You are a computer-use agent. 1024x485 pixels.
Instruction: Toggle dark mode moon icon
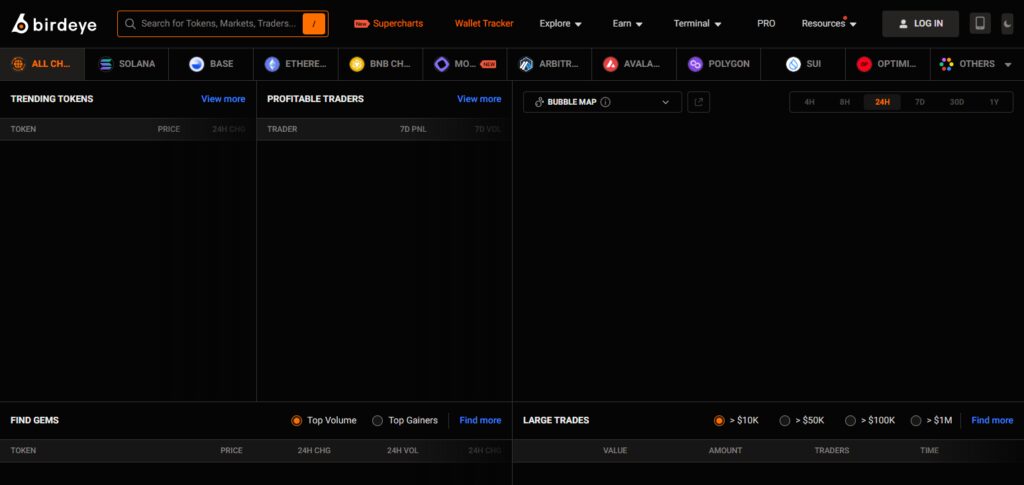pos(1007,23)
